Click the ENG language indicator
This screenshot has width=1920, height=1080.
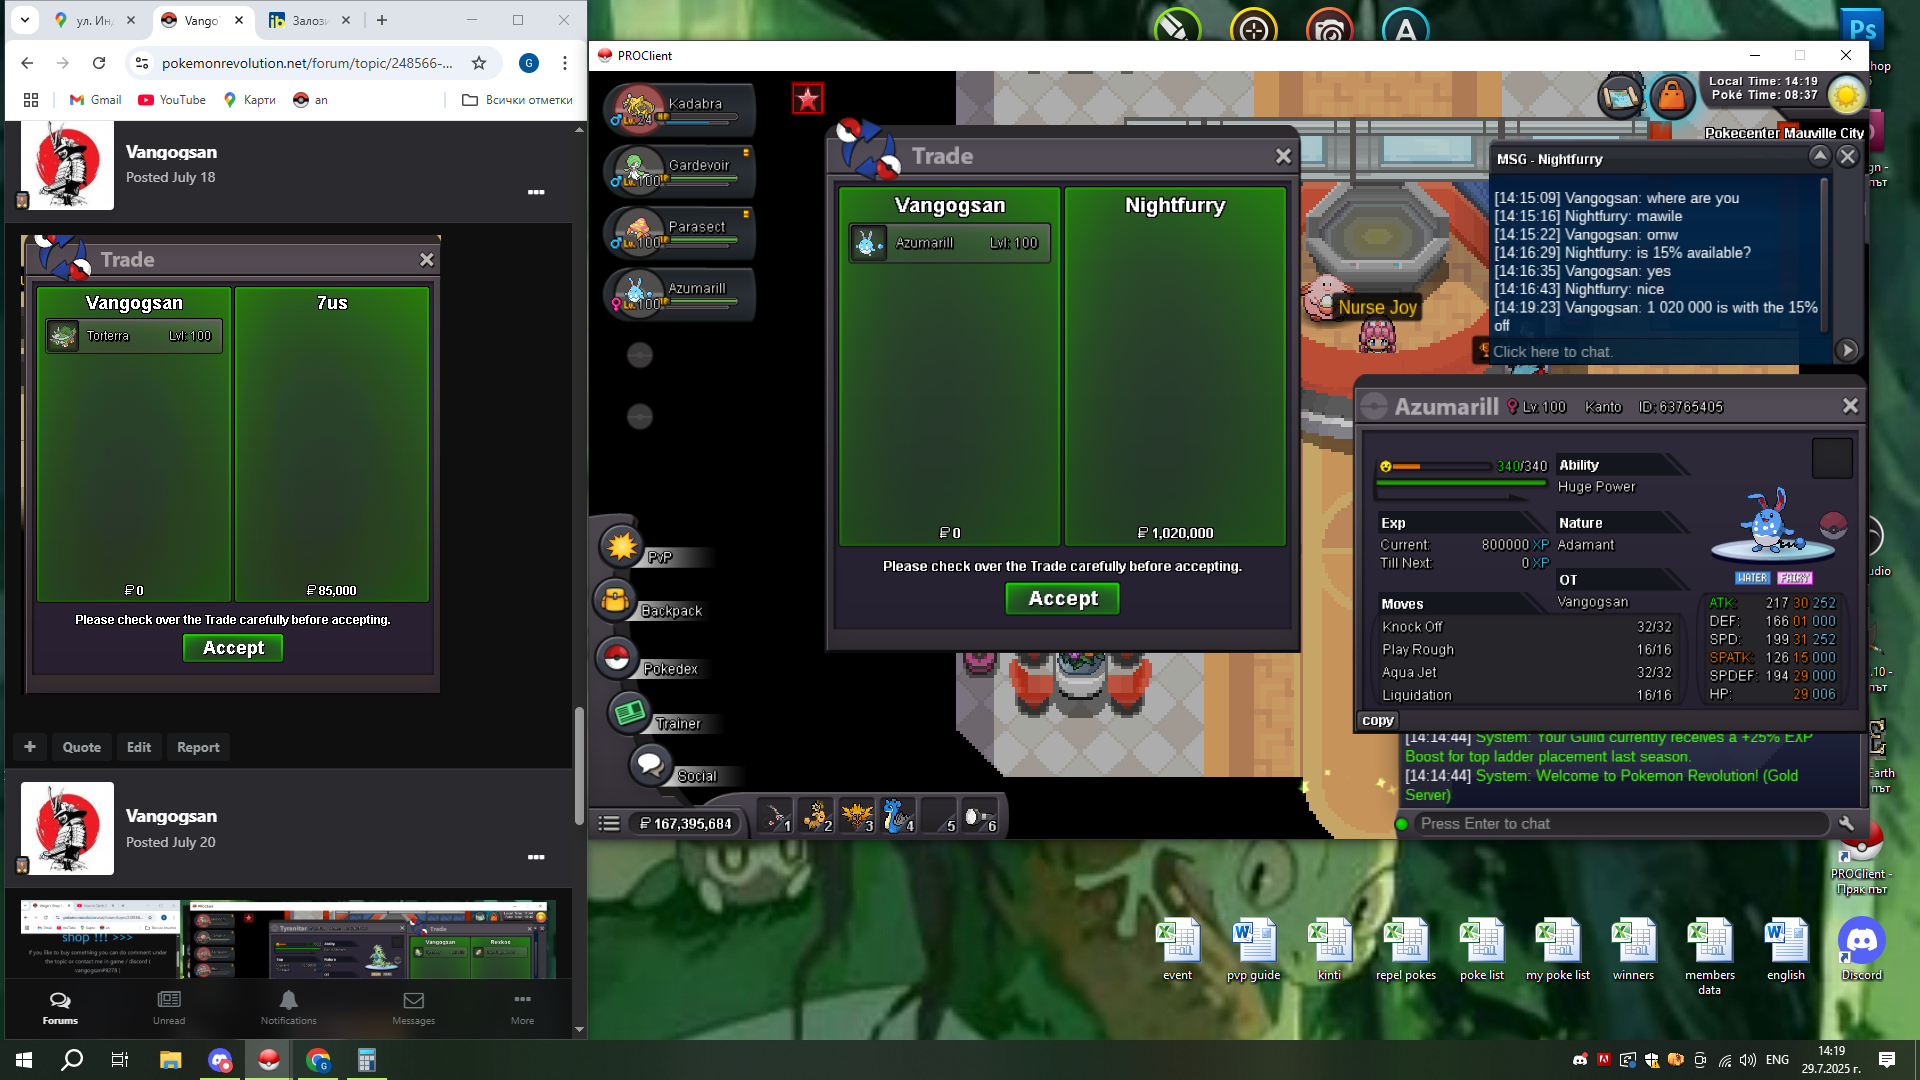(1777, 1060)
